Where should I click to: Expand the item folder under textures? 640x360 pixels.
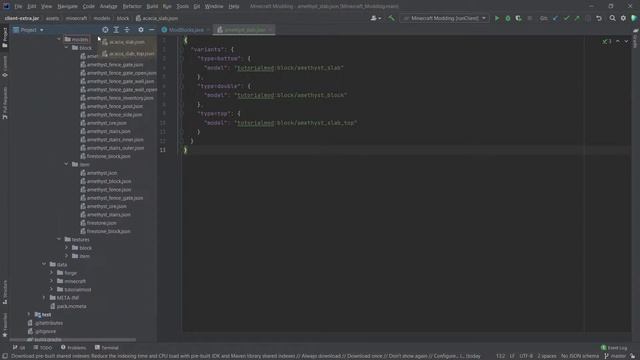pos(66,256)
